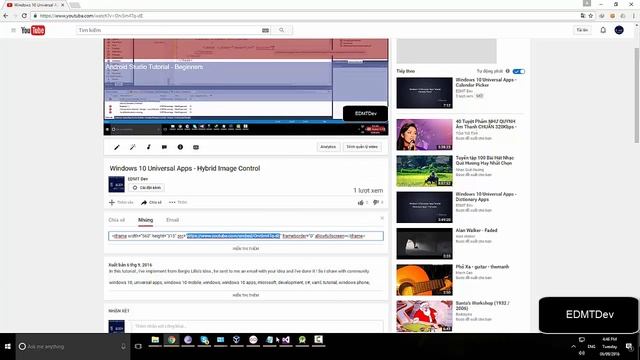Switch to the Email tab

(172, 220)
